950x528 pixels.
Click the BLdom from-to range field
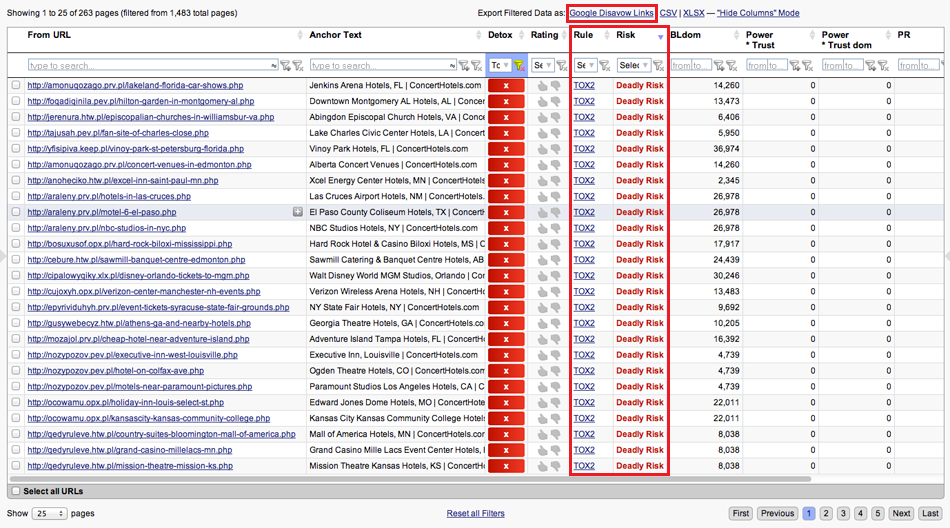[691, 65]
